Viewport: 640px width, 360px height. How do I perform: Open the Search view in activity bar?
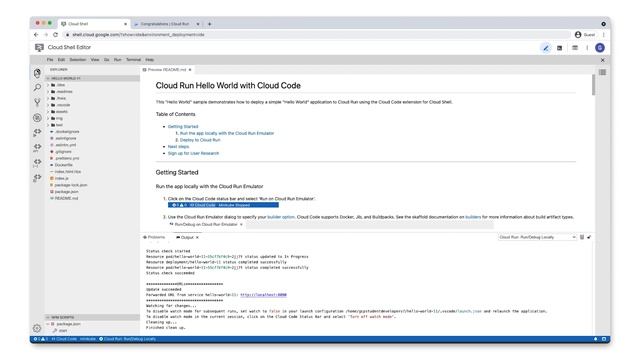click(37, 87)
